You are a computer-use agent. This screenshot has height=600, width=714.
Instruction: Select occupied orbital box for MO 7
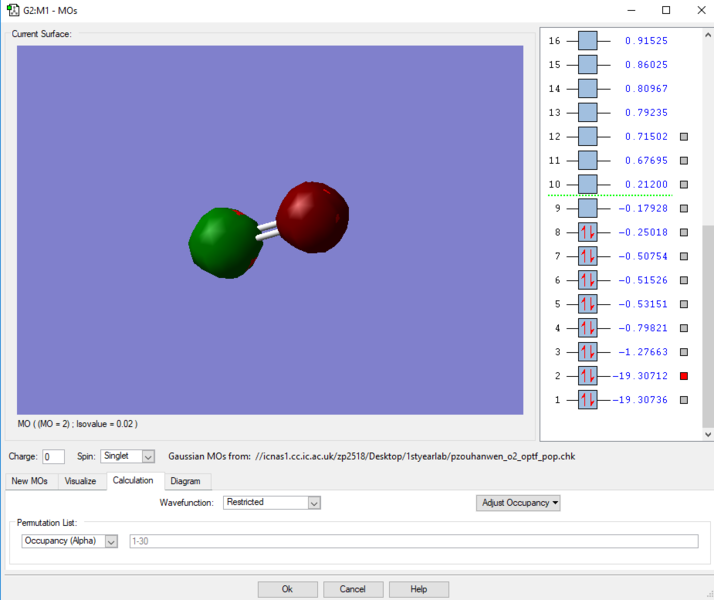[587, 256]
